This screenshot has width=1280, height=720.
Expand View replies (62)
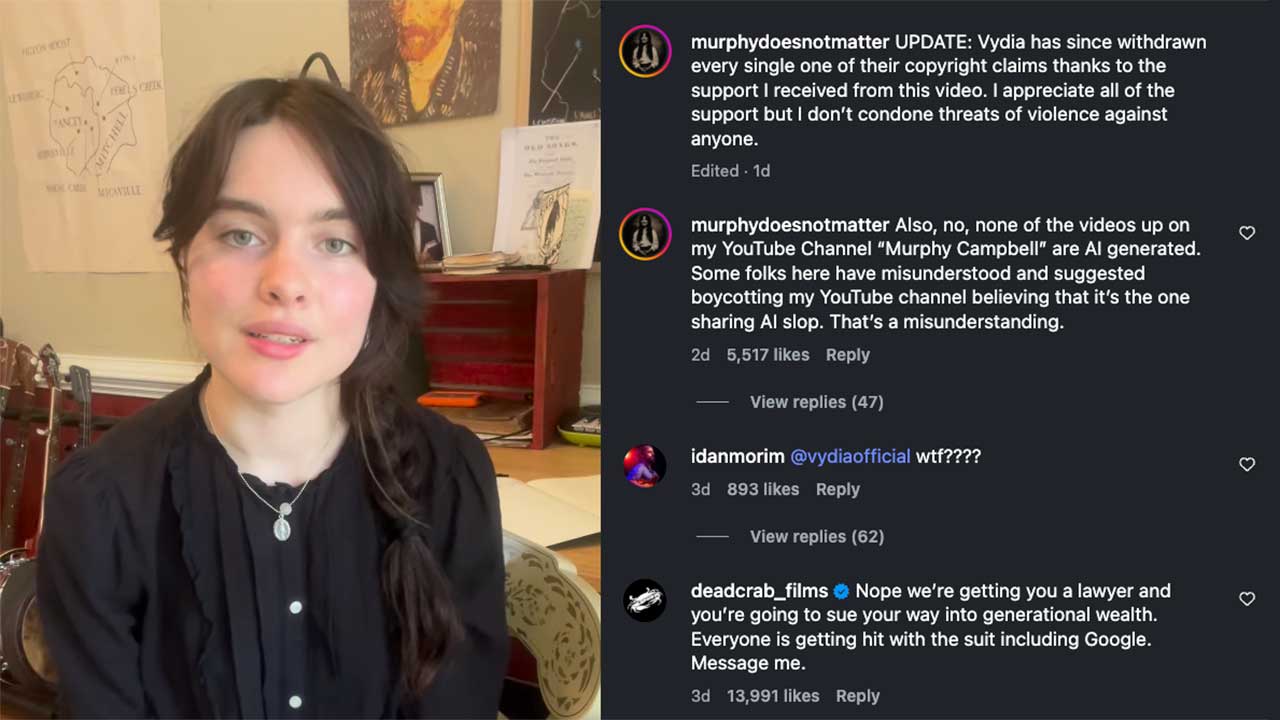(817, 537)
